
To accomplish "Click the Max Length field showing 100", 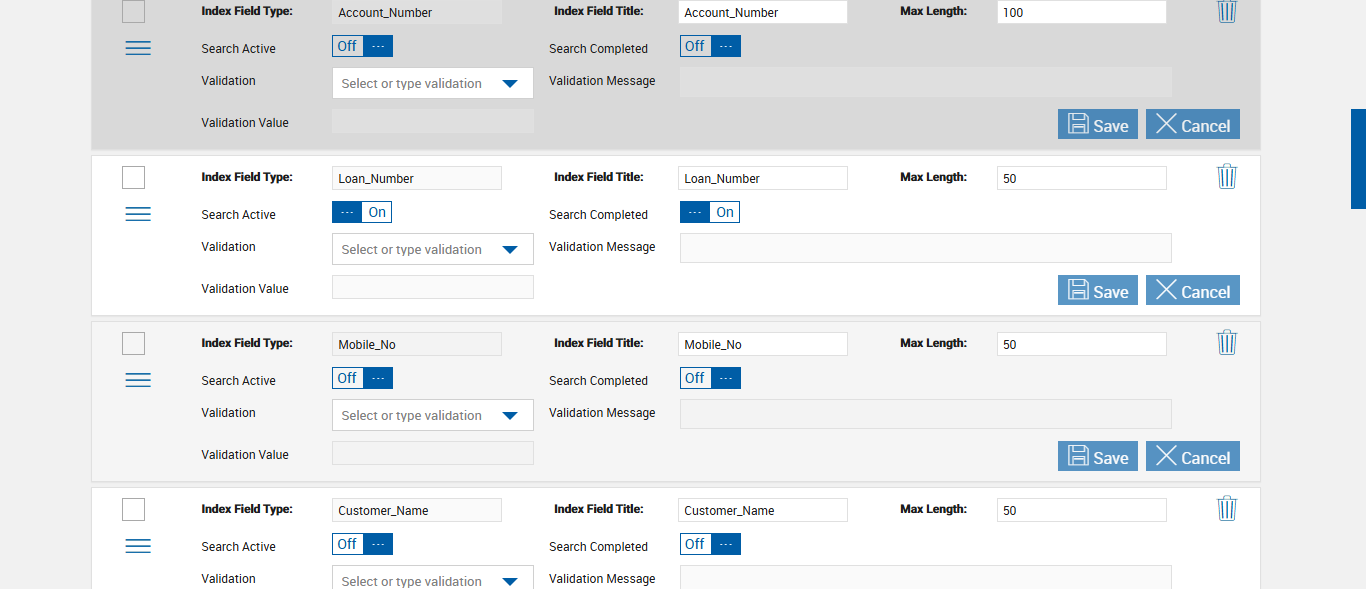I will (x=1081, y=13).
